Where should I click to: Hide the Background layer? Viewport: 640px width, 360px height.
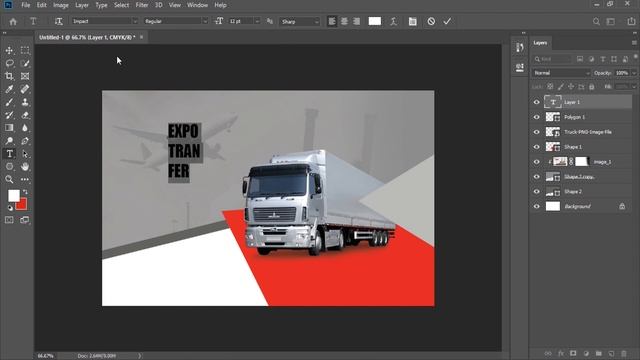click(x=536, y=207)
